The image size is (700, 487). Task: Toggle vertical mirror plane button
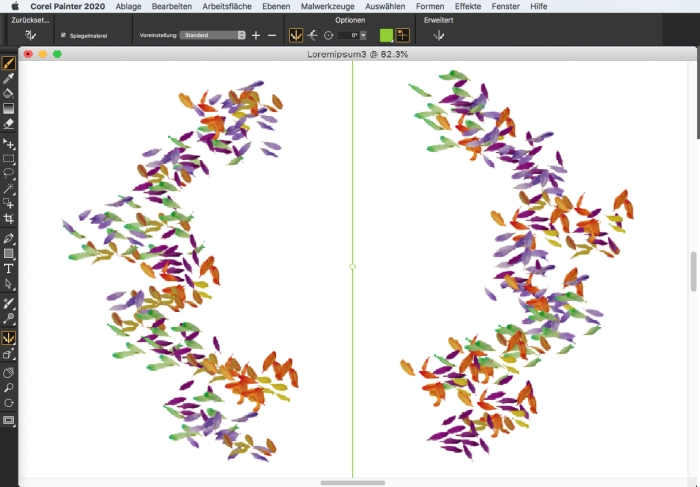(x=296, y=35)
